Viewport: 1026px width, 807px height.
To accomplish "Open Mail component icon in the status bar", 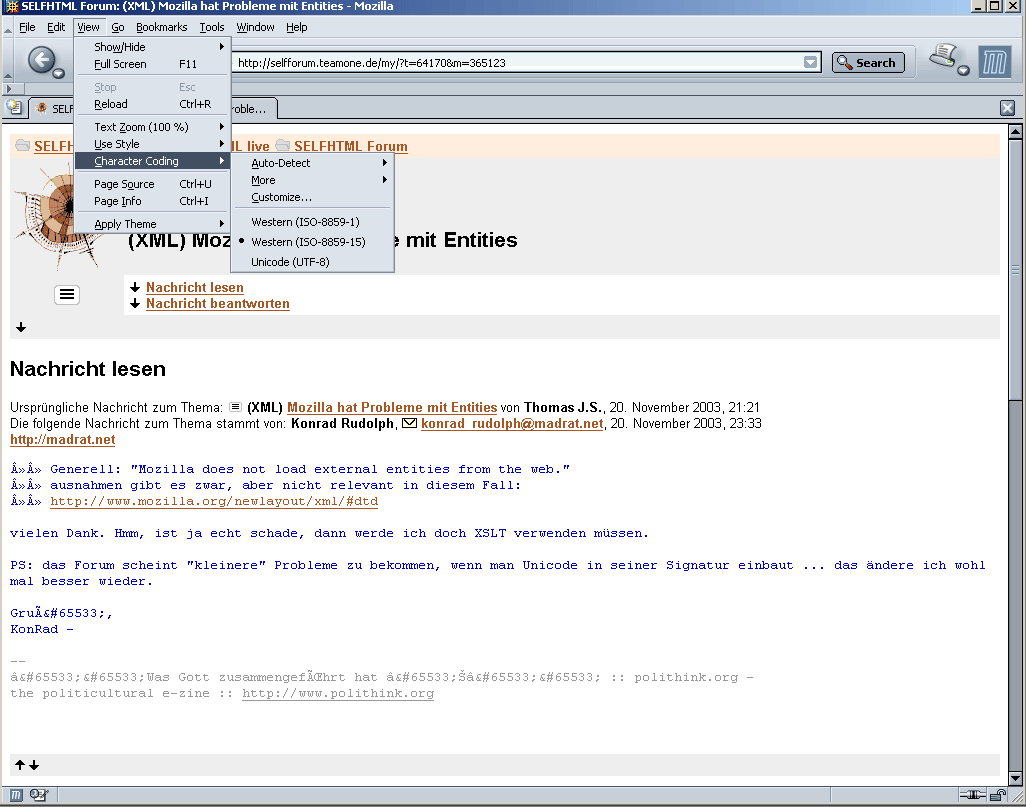I will [39, 795].
